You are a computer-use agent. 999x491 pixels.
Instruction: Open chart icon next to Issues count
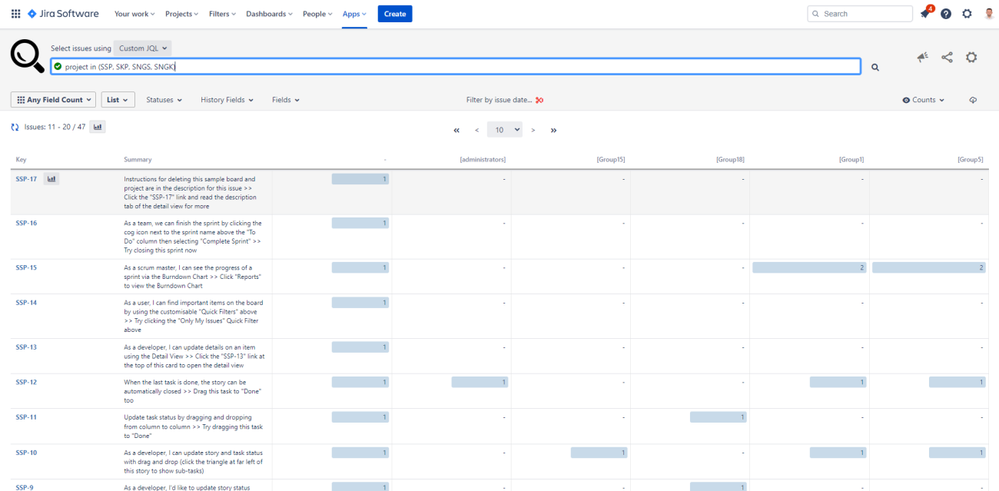pyautogui.click(x=97, y=127)
